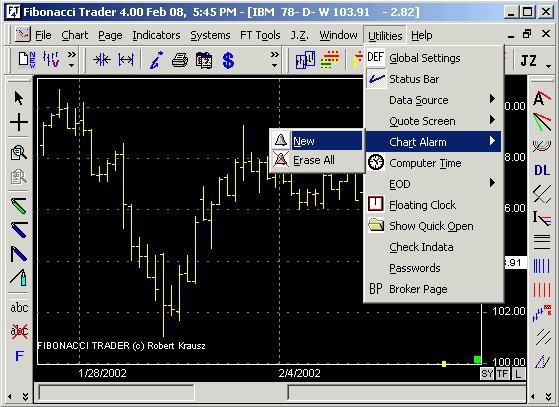This screenshot has width=559, height=407.
Task: Click the blue dollar sign icon
Action: [x=228, y=60]
